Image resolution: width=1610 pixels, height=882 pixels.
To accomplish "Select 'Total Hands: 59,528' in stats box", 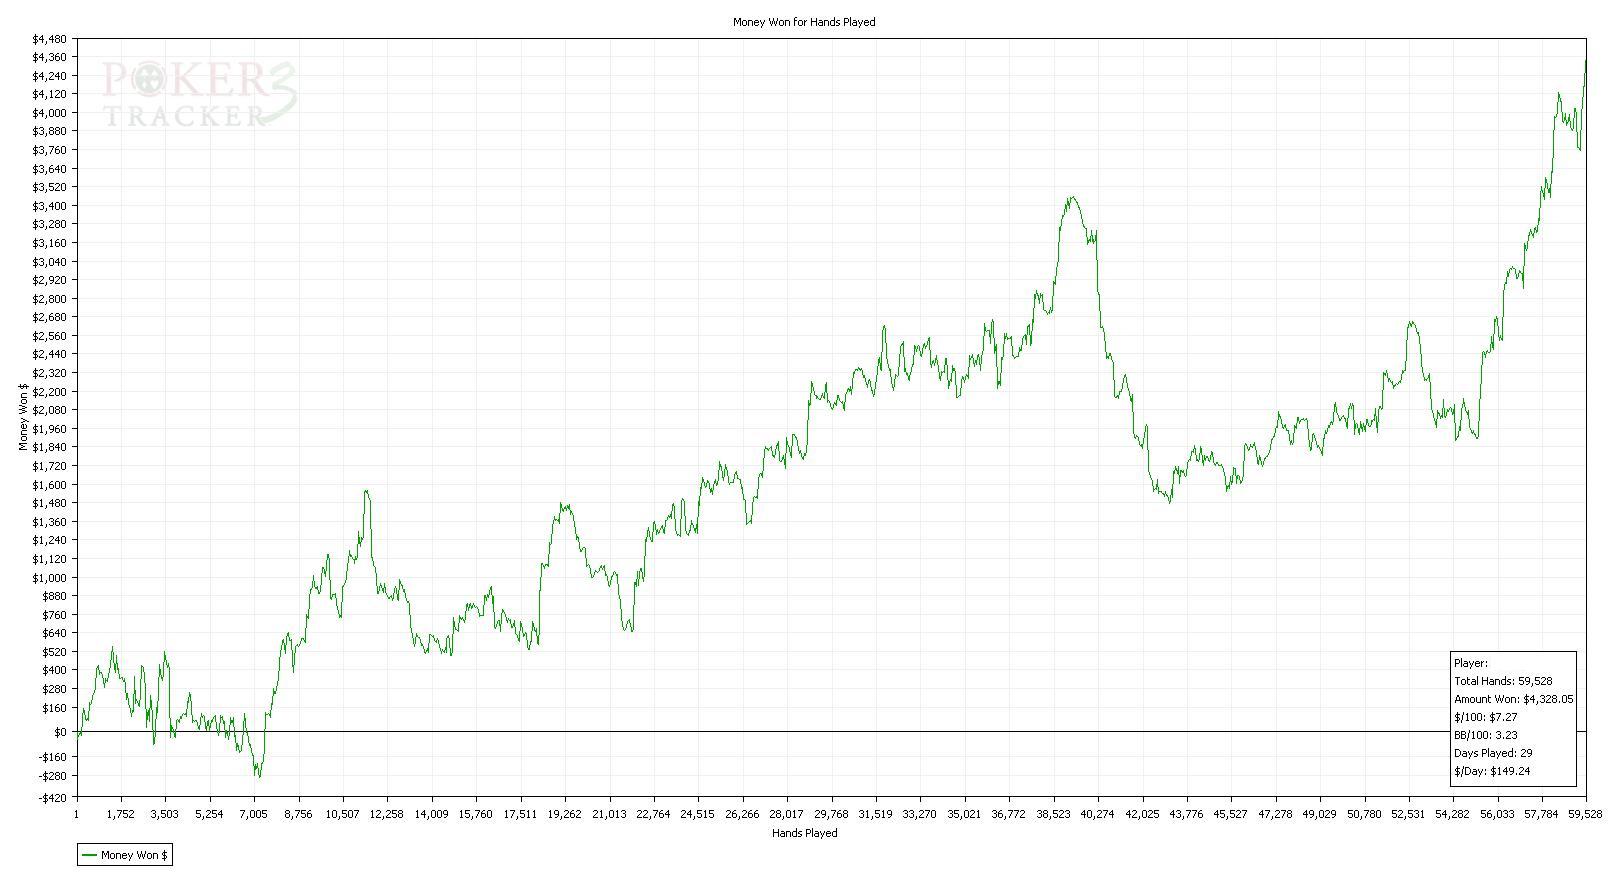I will [1502, 681].
